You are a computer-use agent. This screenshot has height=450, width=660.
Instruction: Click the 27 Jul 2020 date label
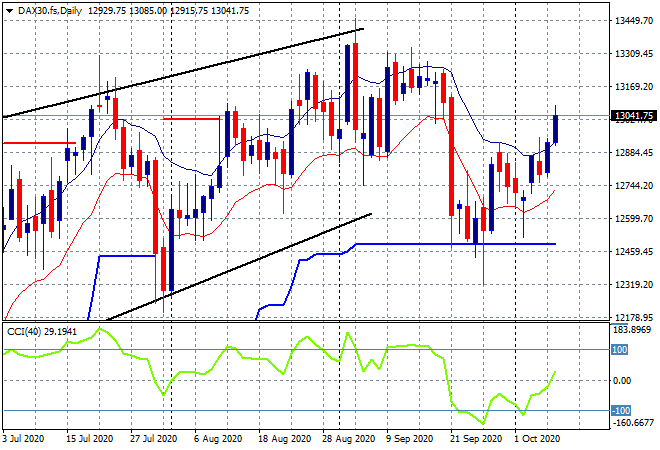point(153,439)
